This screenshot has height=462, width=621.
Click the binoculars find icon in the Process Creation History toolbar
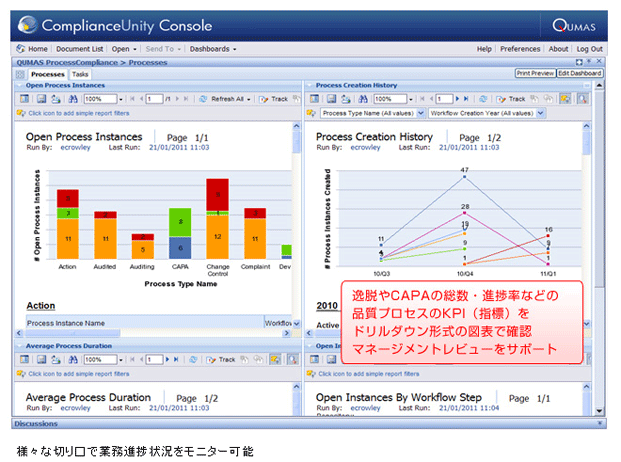click(363, 99)
